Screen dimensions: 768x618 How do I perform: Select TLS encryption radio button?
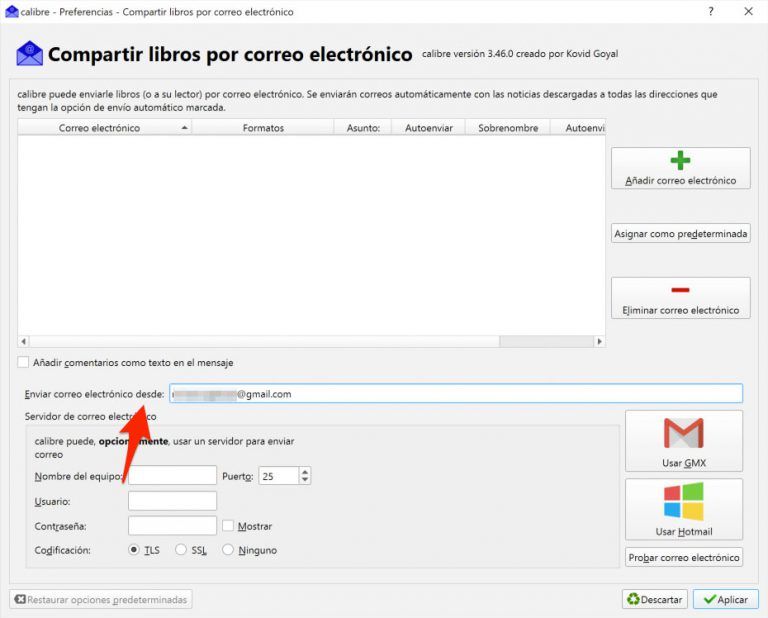click(x=134, y=549)
